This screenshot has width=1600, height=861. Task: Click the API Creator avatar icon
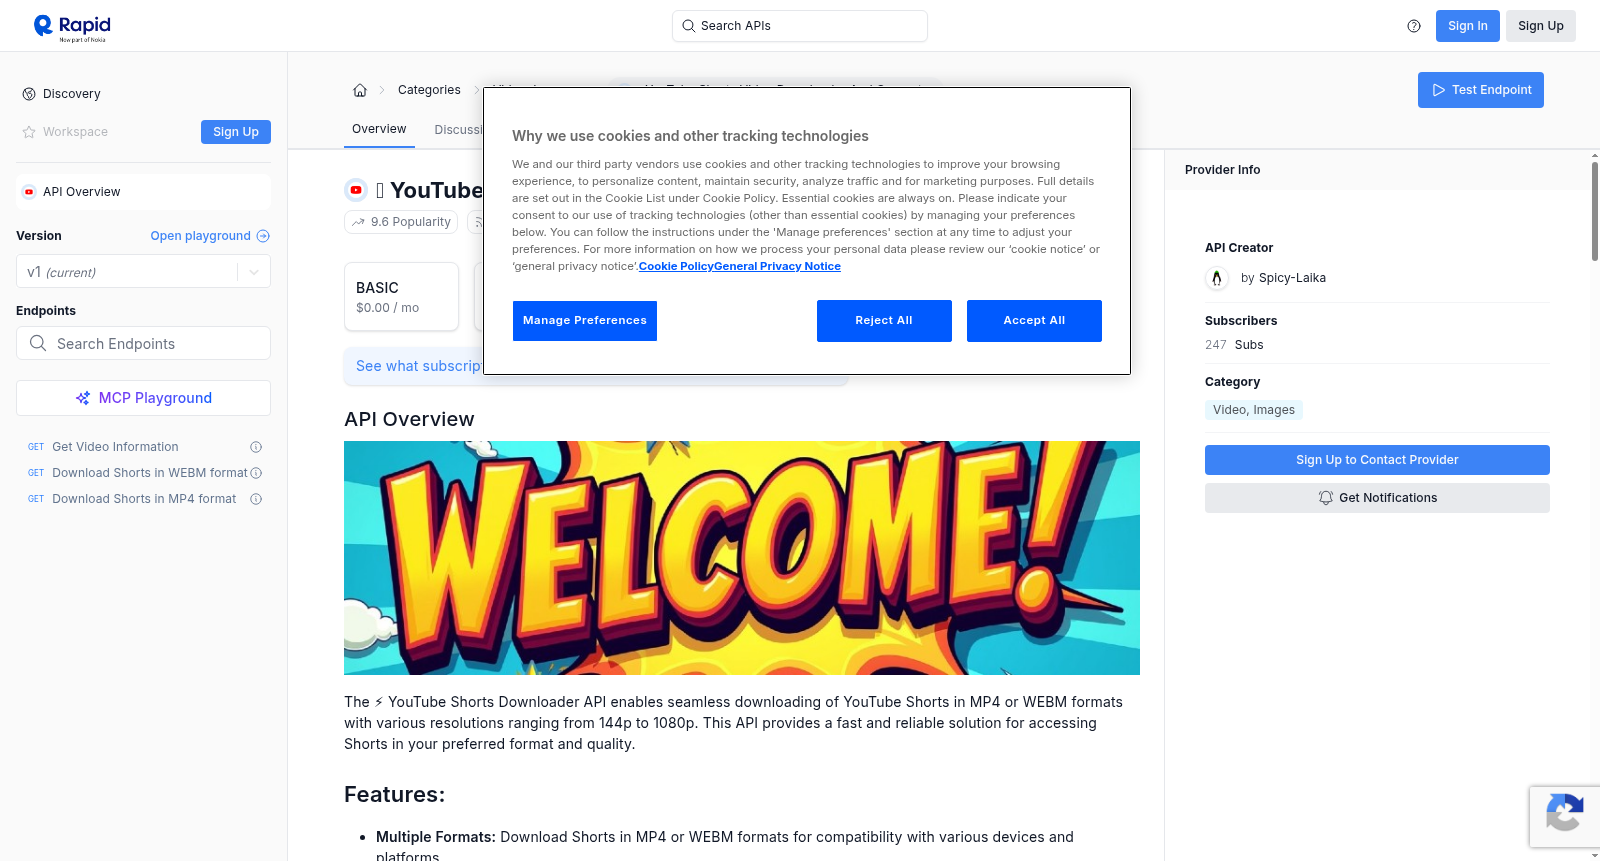(x=1217, y=278)
